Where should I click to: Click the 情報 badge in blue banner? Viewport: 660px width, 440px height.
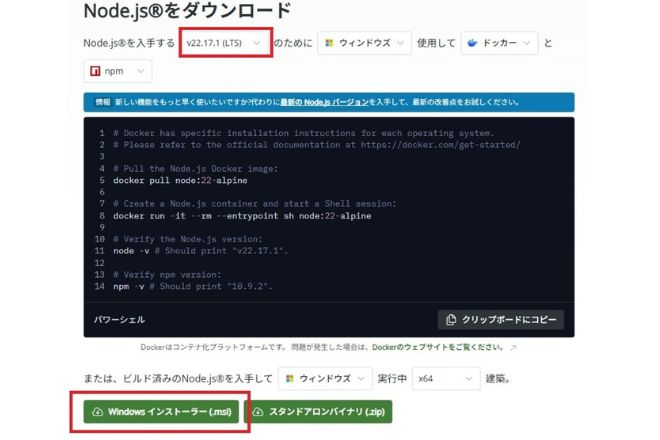pyautogui.click(x=102, y=102)
